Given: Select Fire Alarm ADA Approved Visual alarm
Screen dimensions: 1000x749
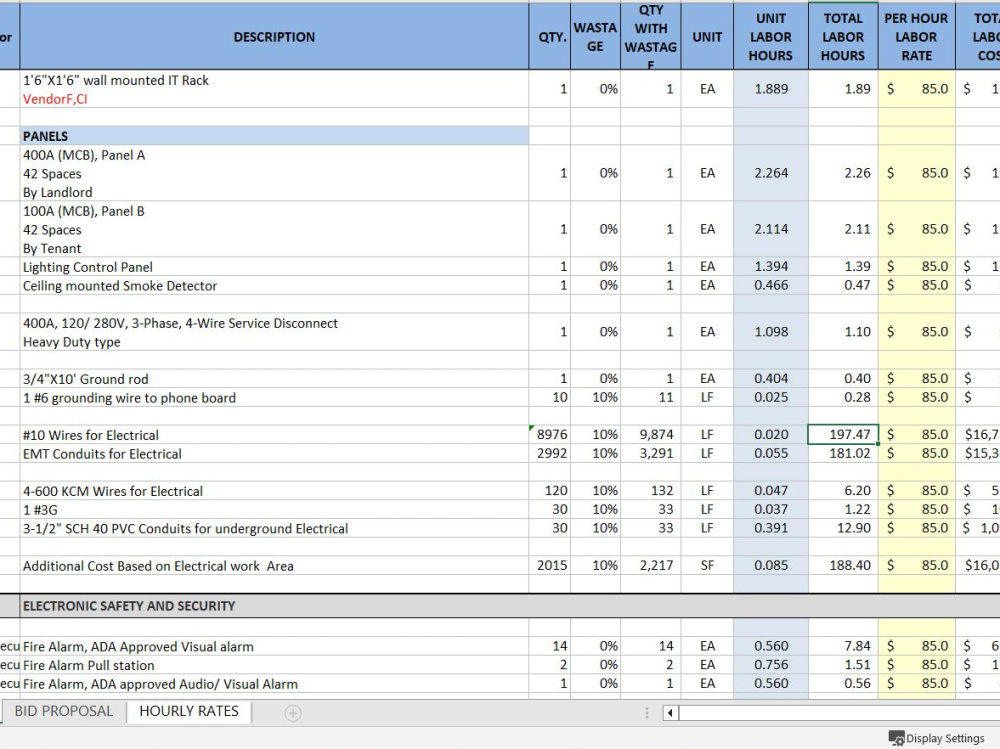Looking at the screenshot, I should [x=274, y=646].
